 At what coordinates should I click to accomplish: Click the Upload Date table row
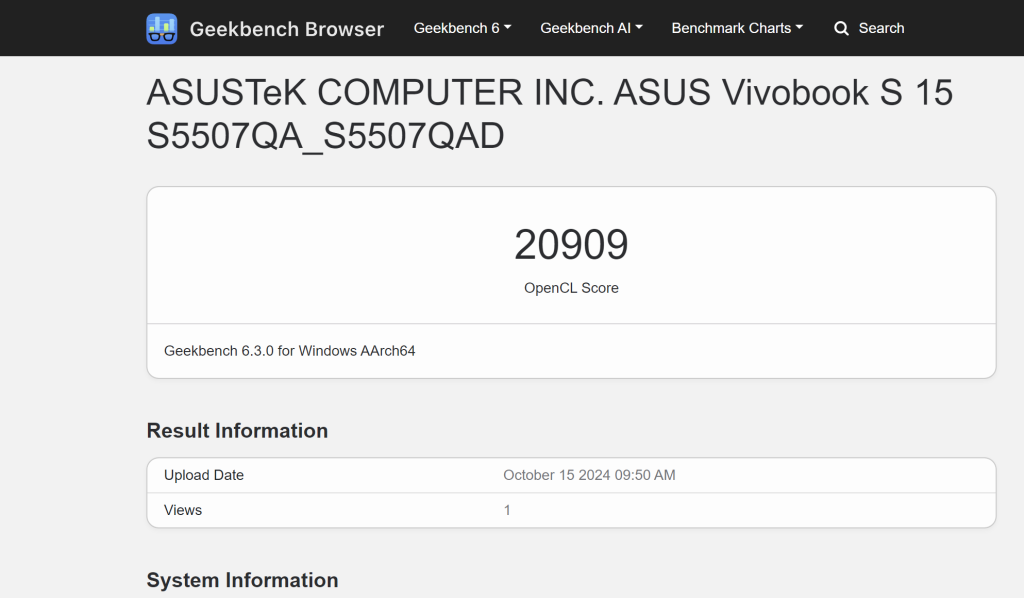571,475
